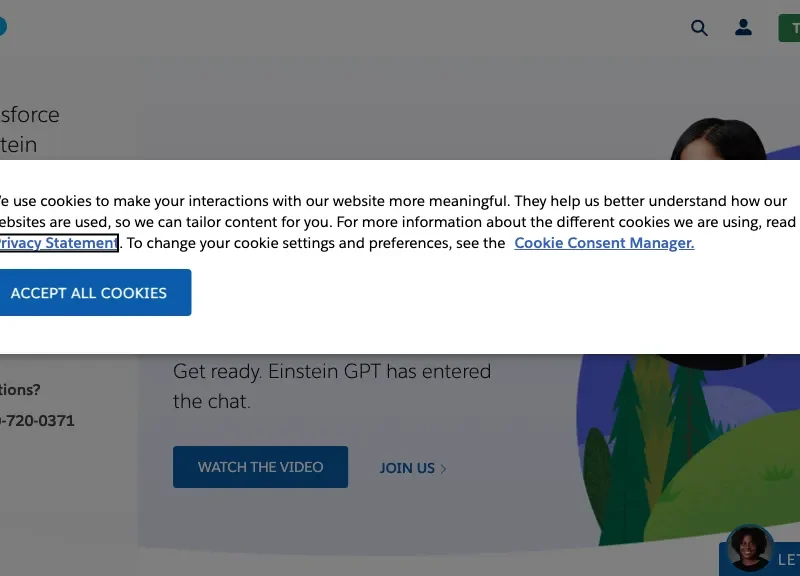This screenshot has height=576, width=800.
Task: Open the chat agent avatar widget
Action: click(x=749, y=548)
